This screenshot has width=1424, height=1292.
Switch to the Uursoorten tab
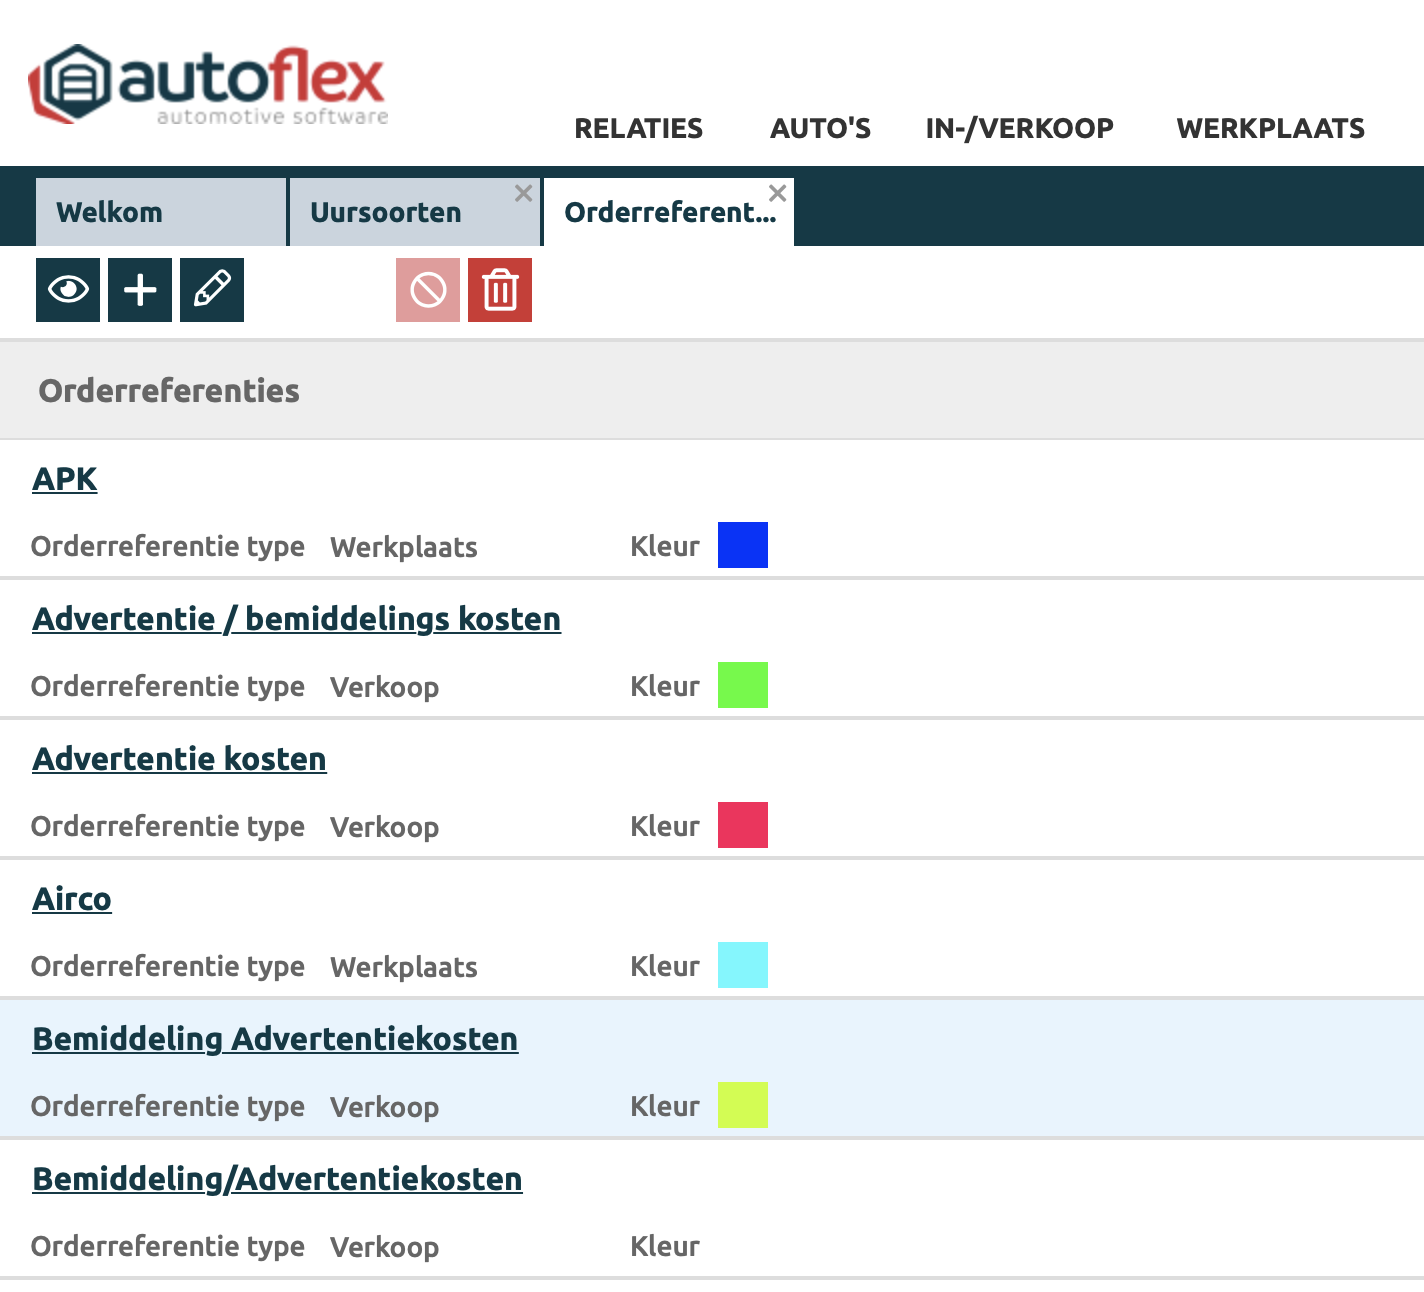[x=386, y=212]
